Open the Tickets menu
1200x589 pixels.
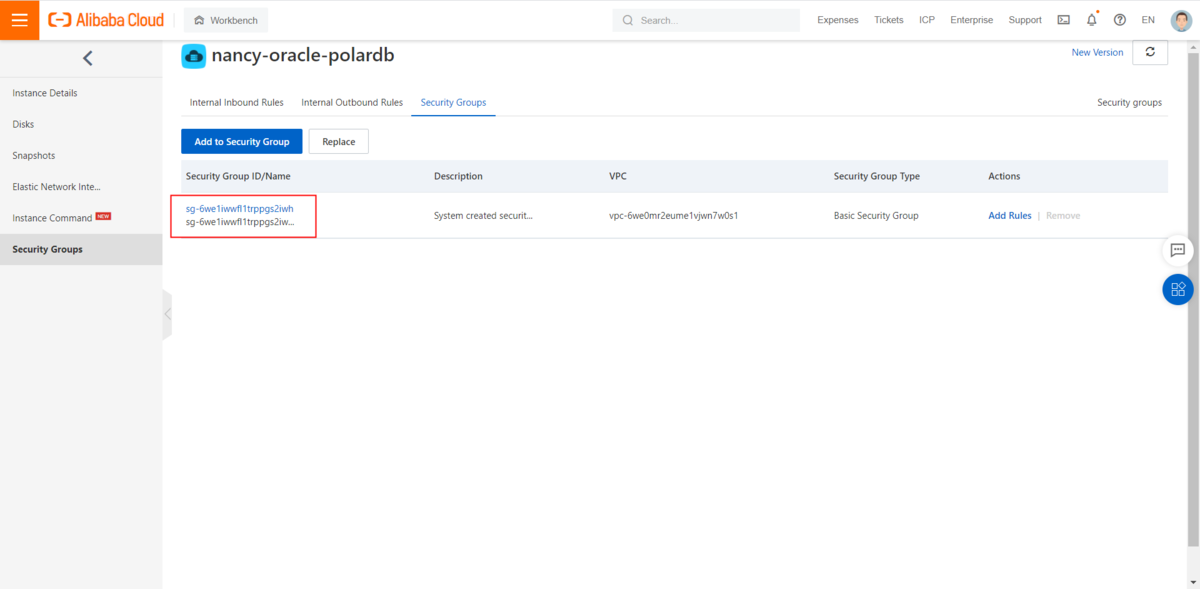point(888,20)
